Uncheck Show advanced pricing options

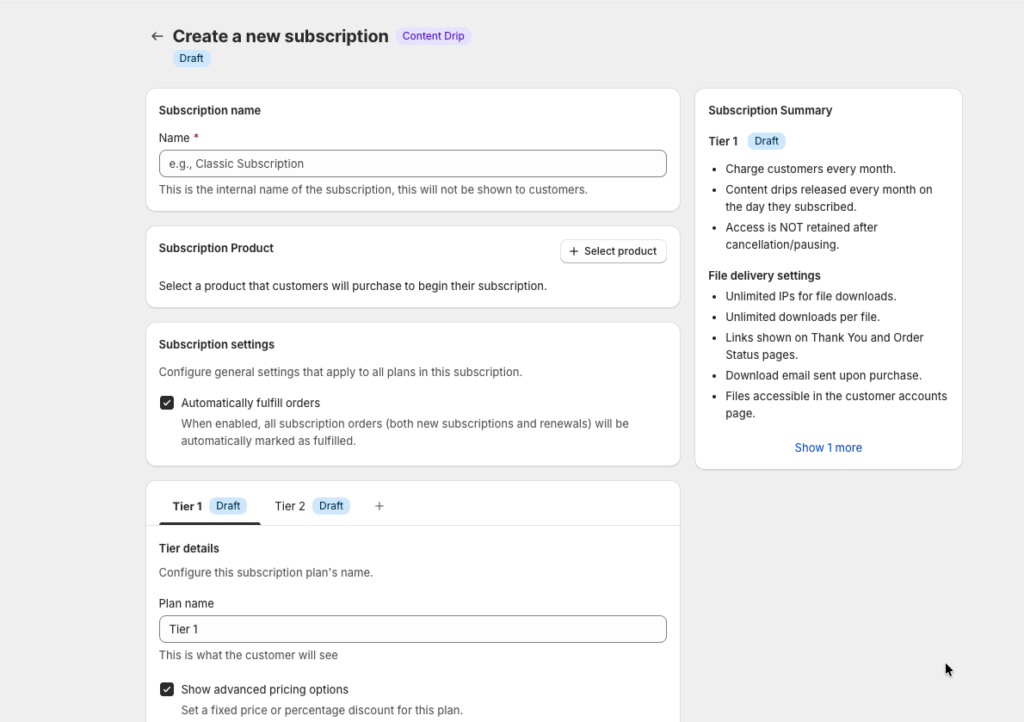click(x=167, y=689)
